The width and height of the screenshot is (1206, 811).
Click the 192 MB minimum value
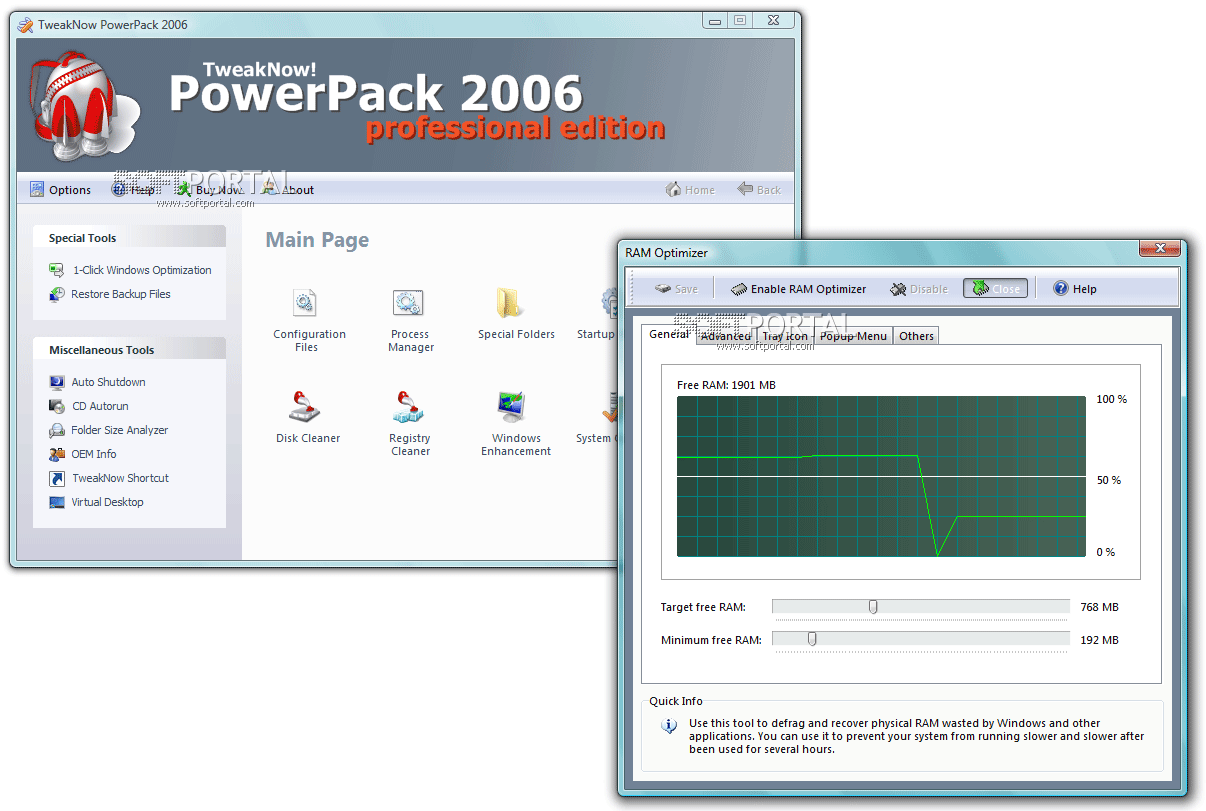(x=1099, y=640)
